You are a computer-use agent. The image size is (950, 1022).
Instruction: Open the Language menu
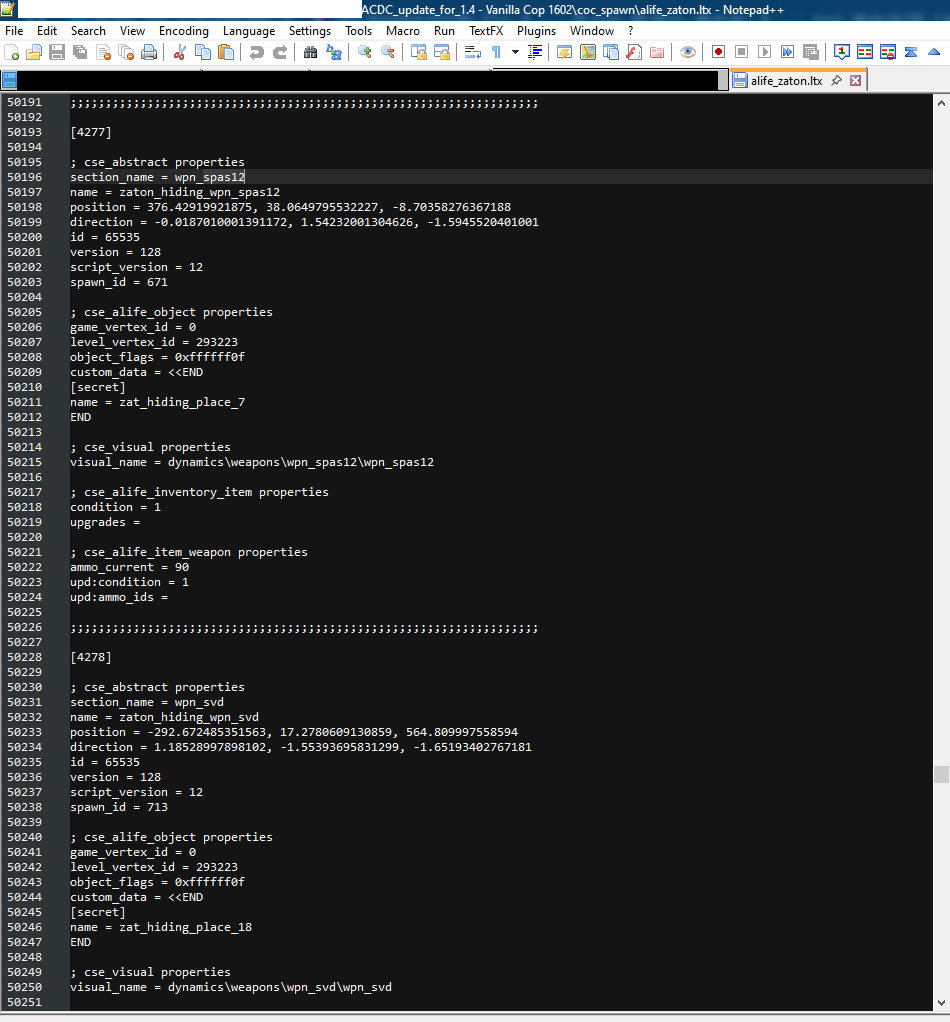[249, 31]
